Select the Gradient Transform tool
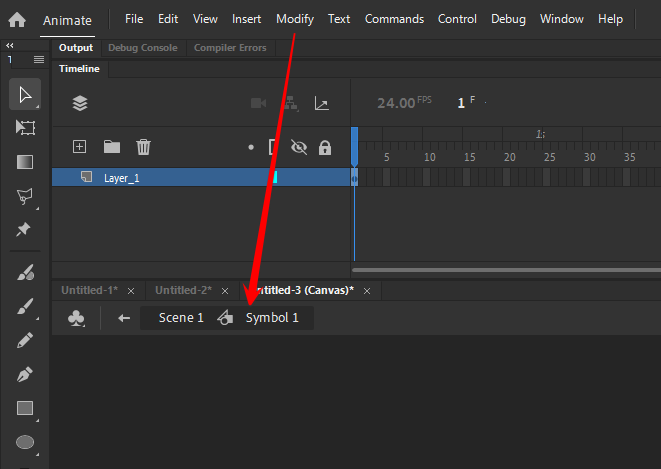The height and width of the screenshot is (469, 661). [x=25, y=162]
